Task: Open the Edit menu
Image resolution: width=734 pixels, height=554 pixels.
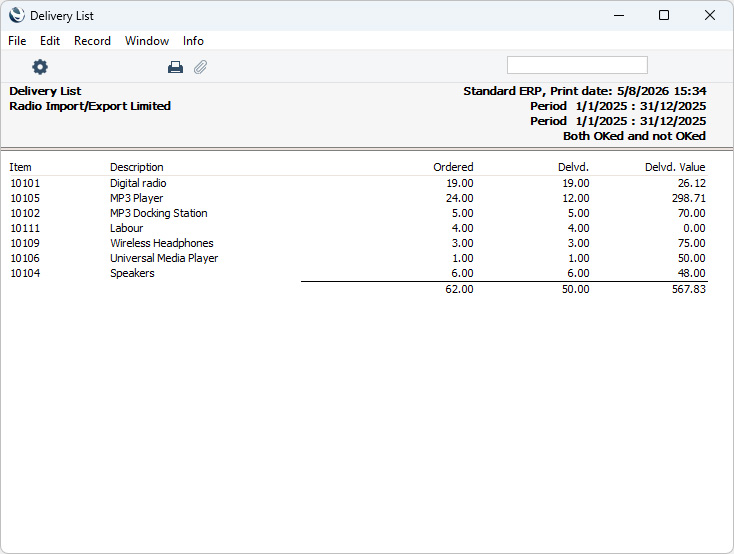Action: tap(50, 41)
